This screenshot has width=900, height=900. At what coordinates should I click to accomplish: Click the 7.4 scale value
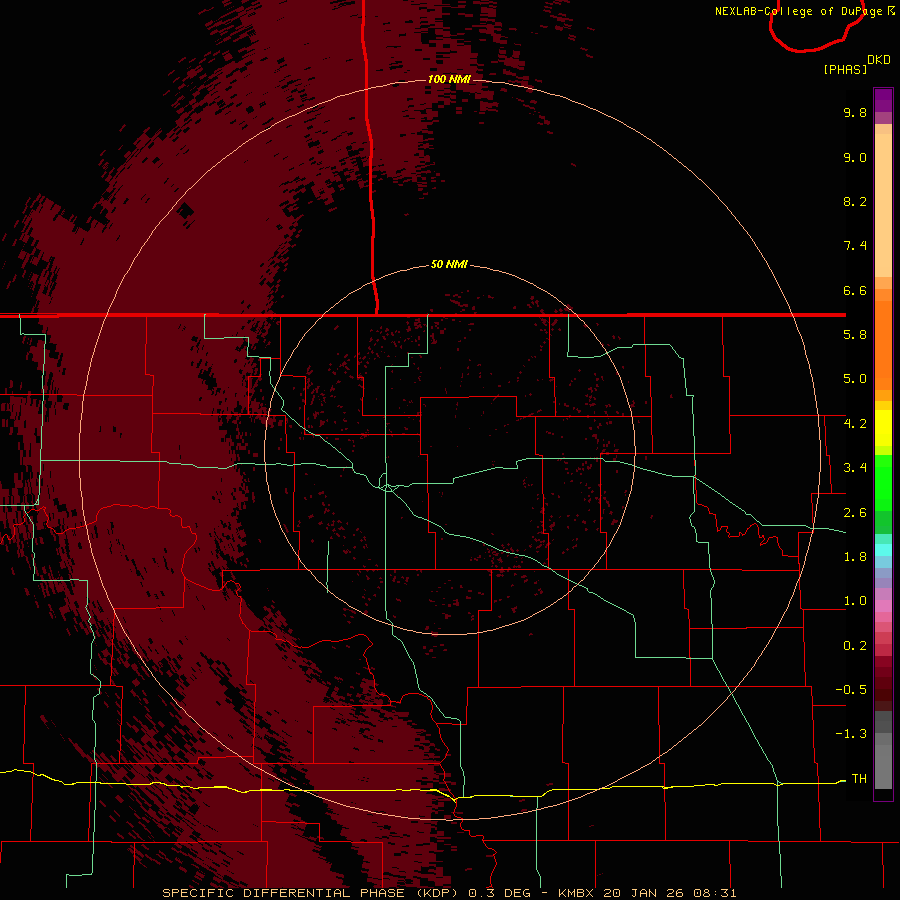coord(855,246)
